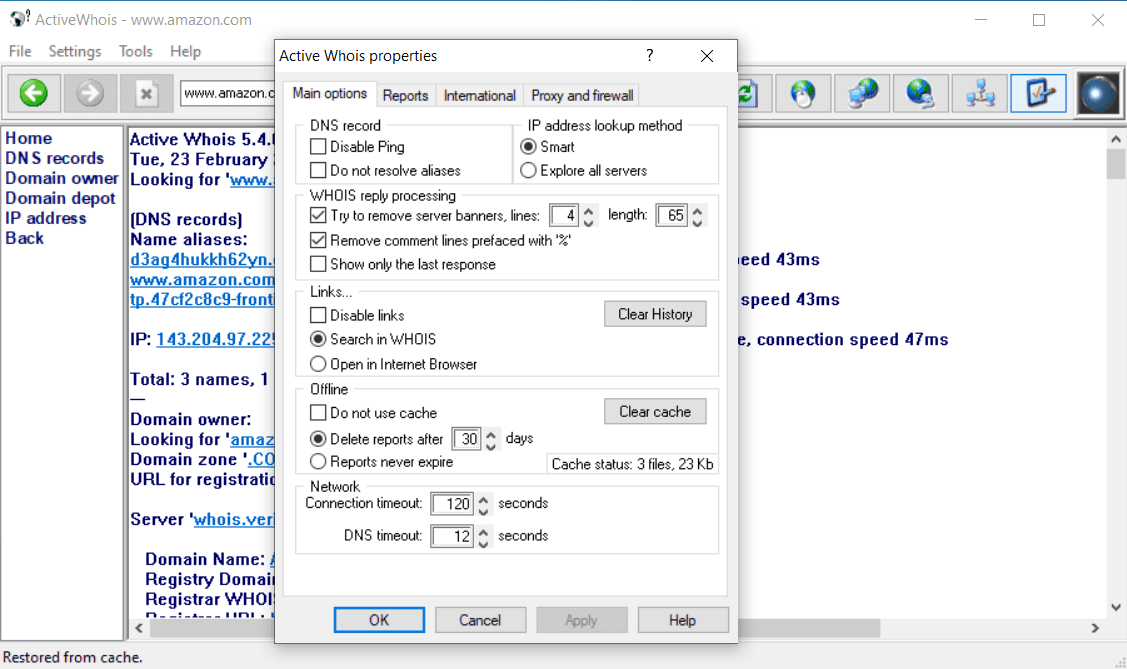Click the blue activity orb indicator
Image resolution: width=1127 pixels, height=669 pixels.
(1098, 94)
